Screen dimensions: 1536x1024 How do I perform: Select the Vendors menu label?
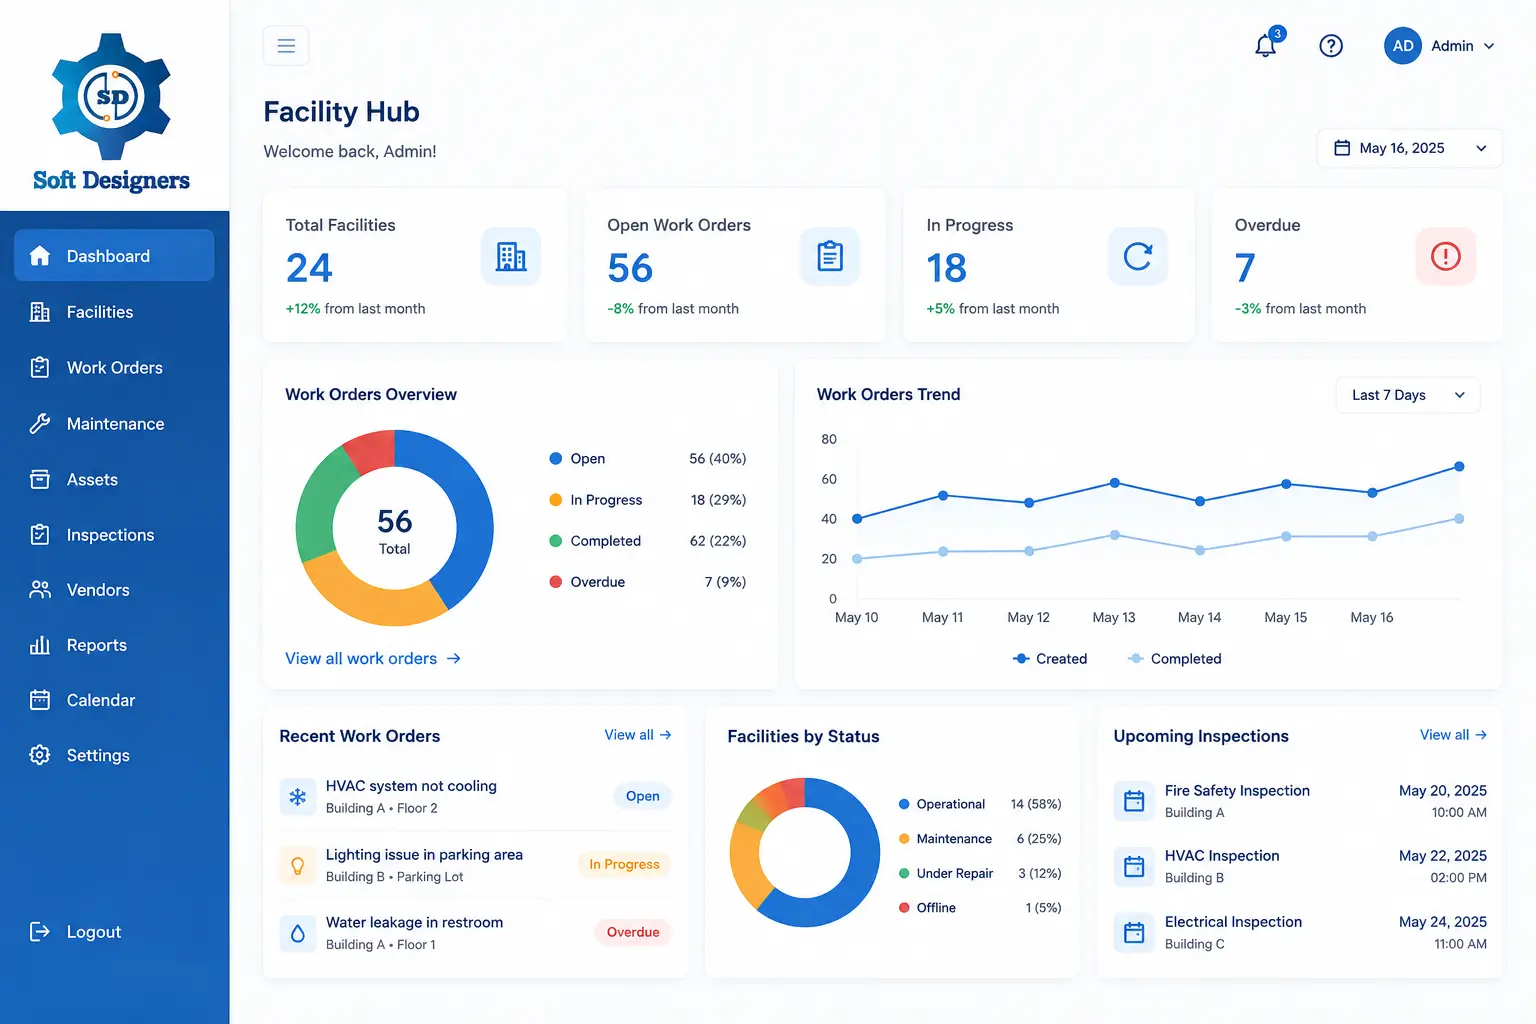(x=98, y=590)
